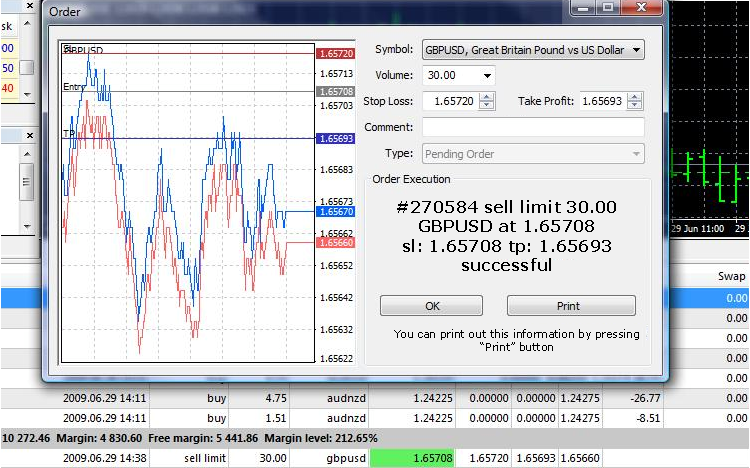
Task: Click the Navigator scrollbar down arrow
Action: [27, 226]
